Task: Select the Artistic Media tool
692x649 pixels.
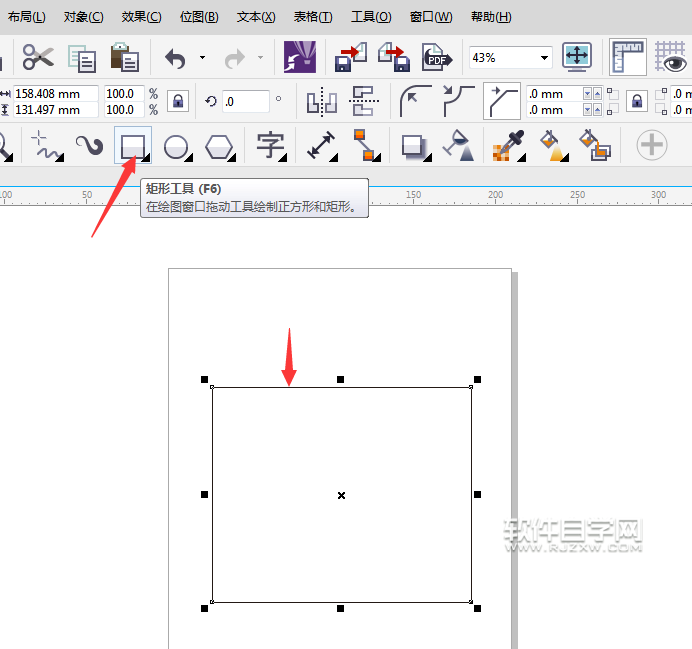Action: pyautogui.click(x=90, y=145)
